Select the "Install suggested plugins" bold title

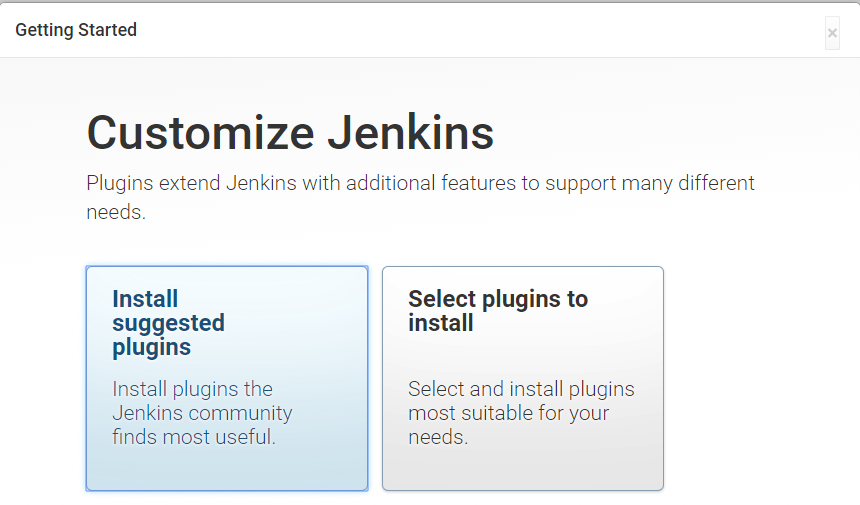coord(168,323)
